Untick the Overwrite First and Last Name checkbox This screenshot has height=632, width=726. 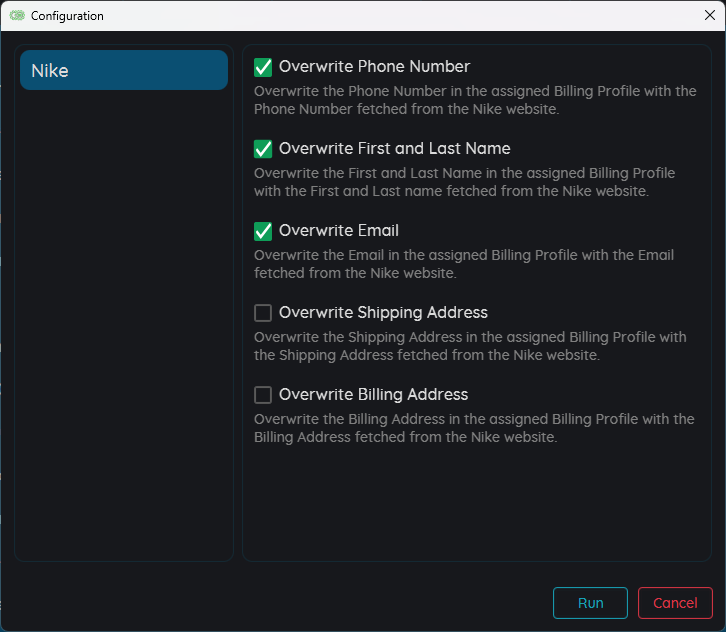(x=263, y=149)
